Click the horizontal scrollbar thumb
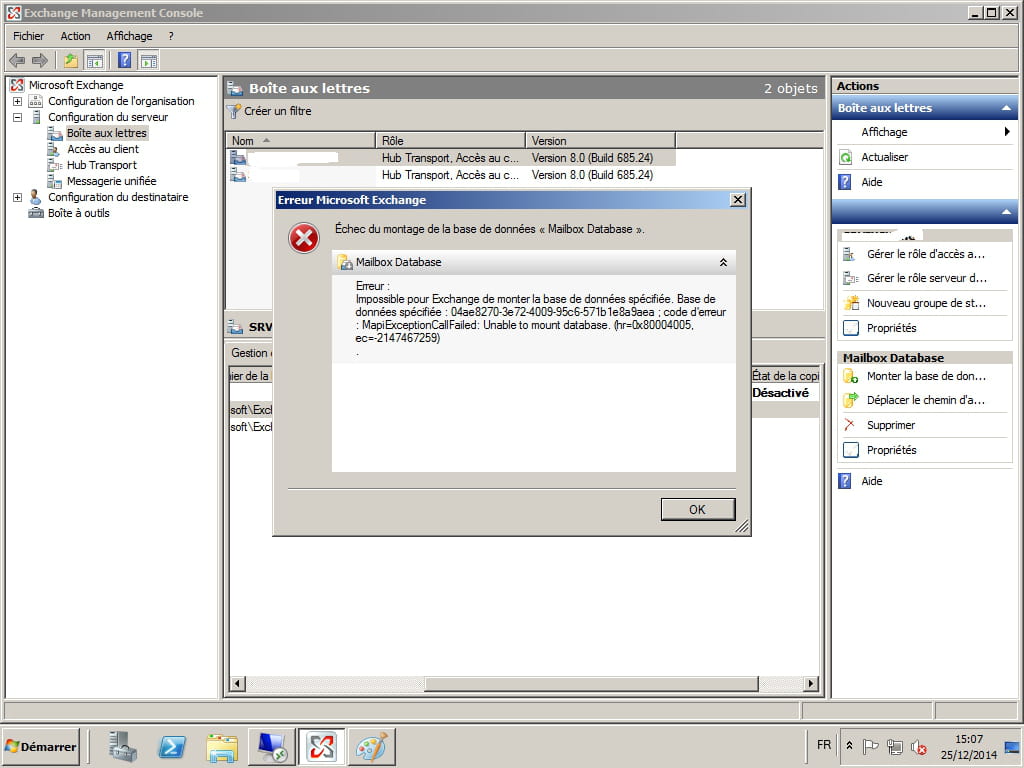This screenshot has width=1024, height=768. tap(591, 684)
